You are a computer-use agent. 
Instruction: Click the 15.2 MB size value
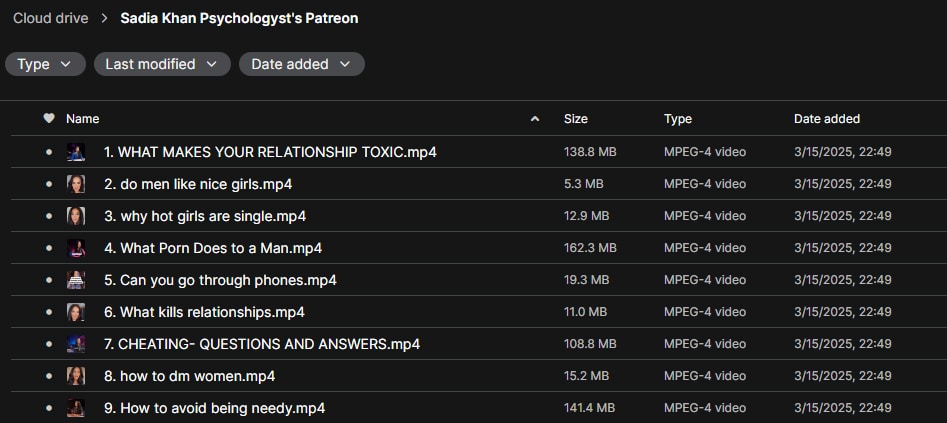pos(586,376)
